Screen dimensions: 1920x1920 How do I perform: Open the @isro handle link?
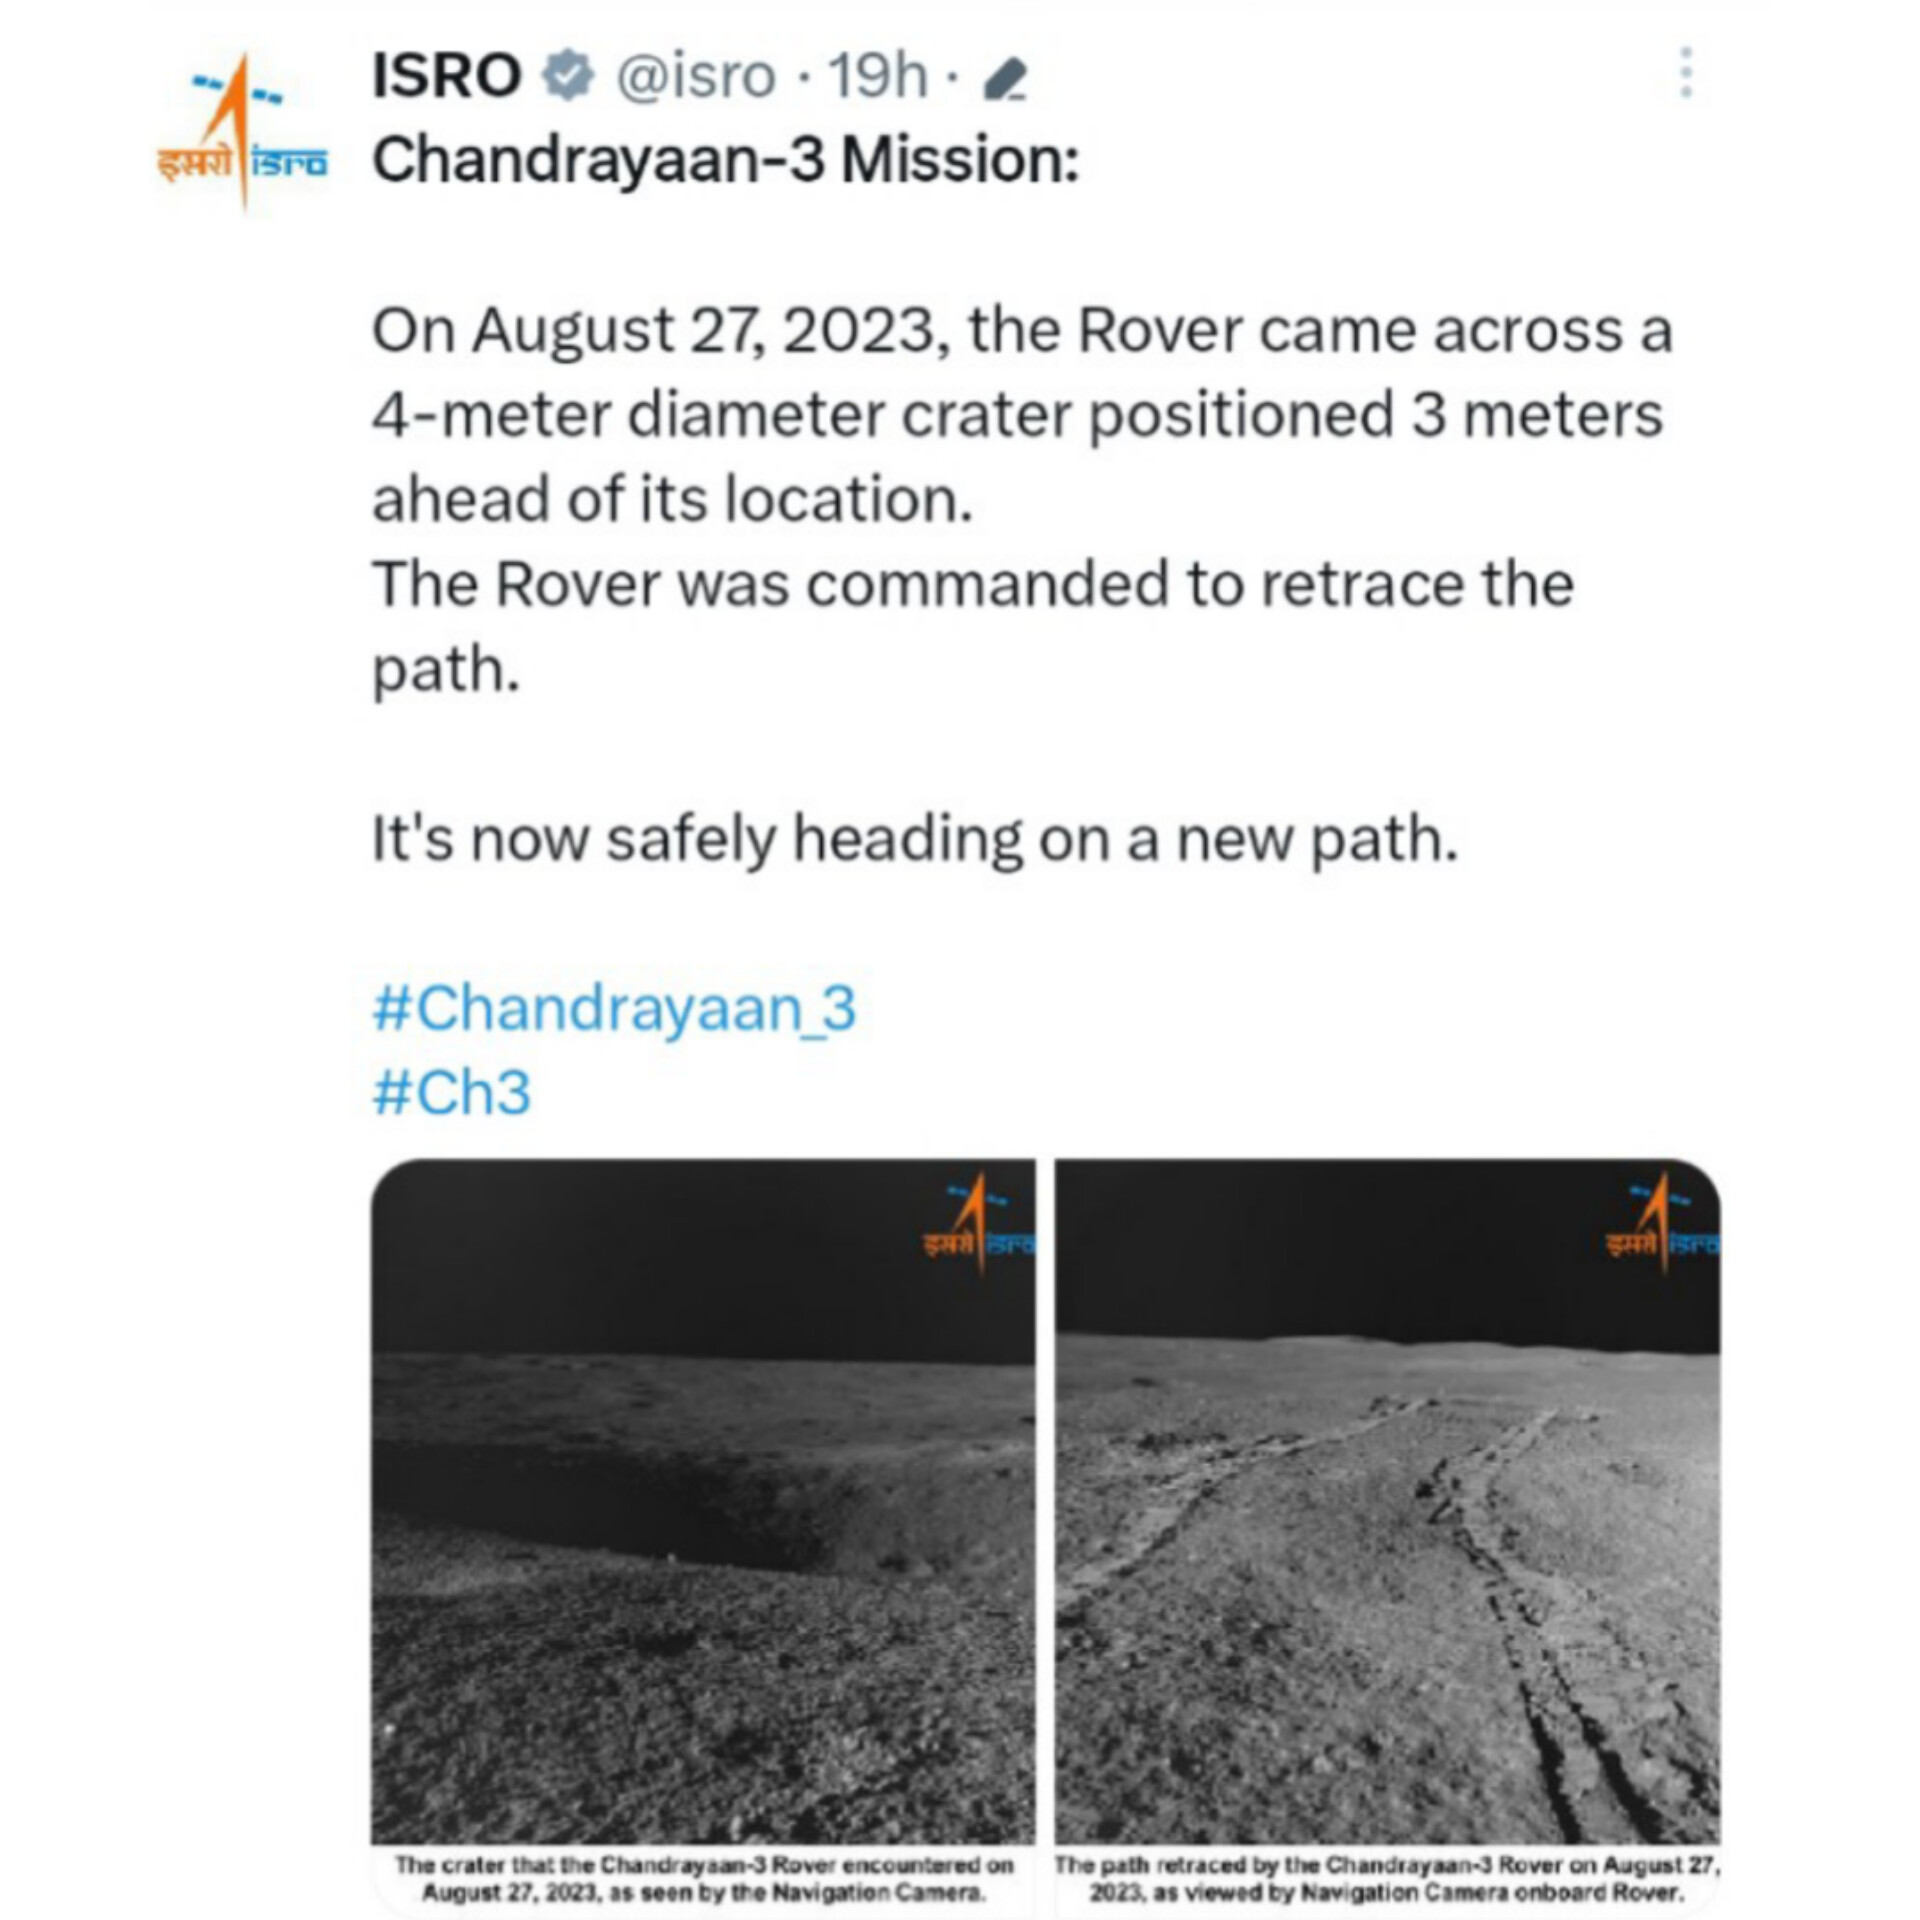click(695, 76)
